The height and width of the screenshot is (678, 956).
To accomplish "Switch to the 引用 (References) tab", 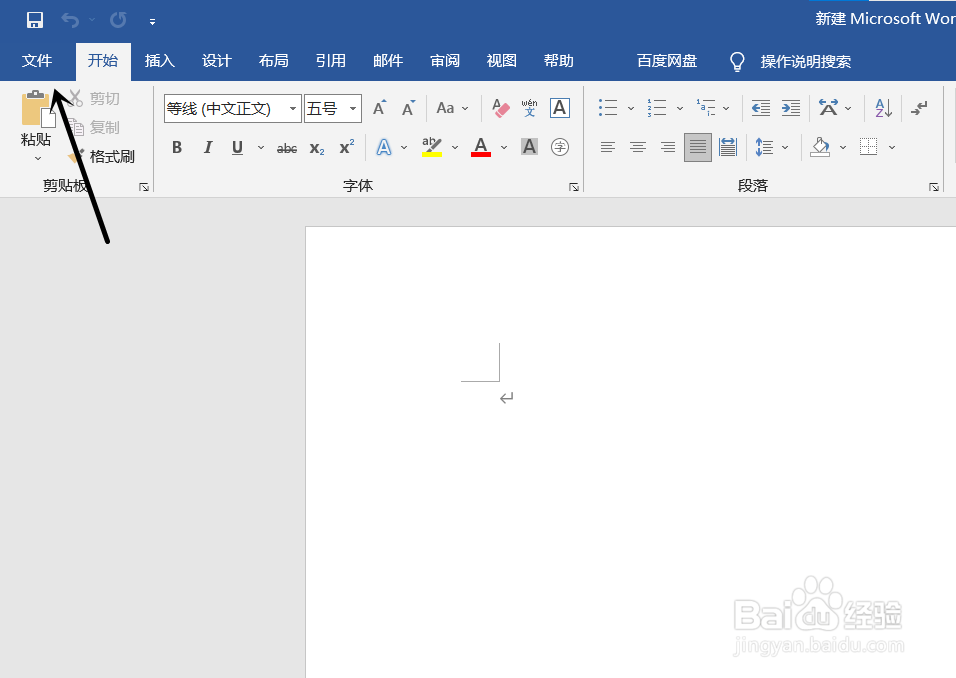I will 330,61.
